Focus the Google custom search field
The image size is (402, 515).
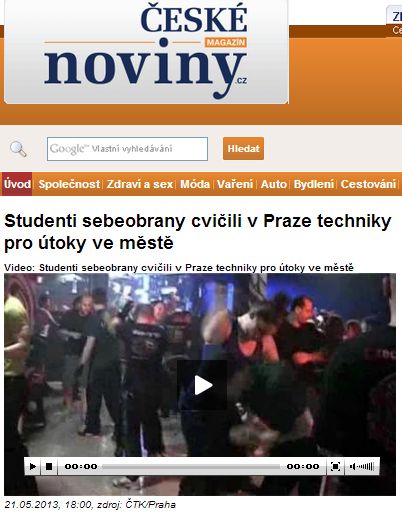pos(127,149)
